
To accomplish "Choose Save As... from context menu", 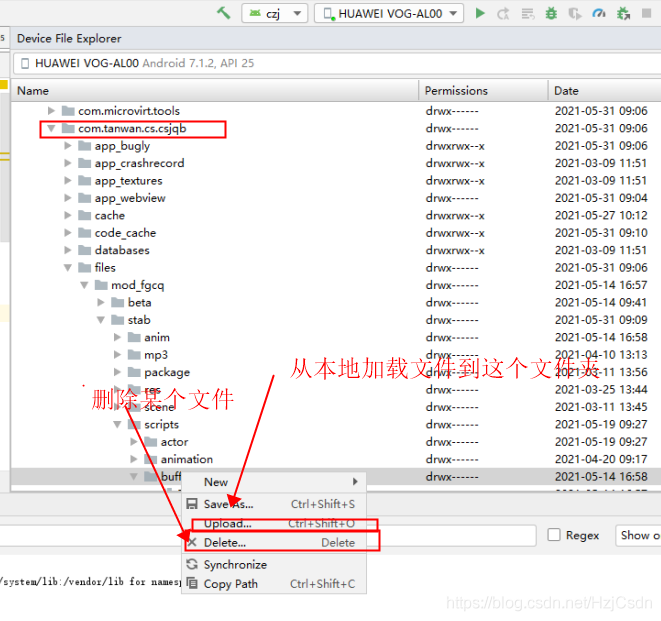I will (274, 504).
